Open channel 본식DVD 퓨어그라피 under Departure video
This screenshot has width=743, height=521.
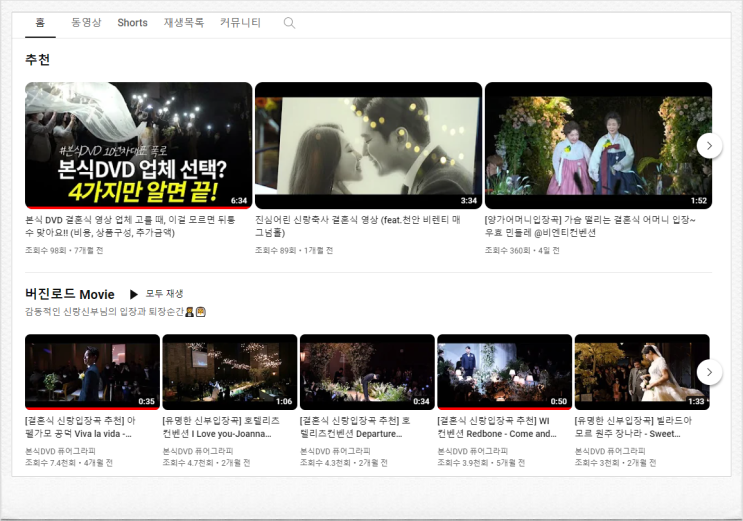point(335,451)
